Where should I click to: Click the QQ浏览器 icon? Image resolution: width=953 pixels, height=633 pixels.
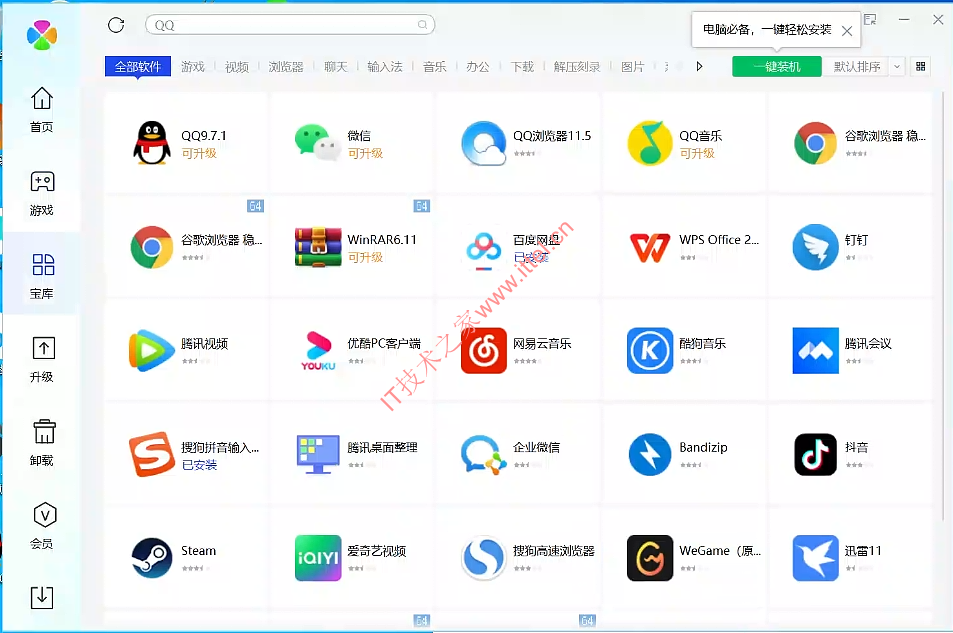coord(484,143)
